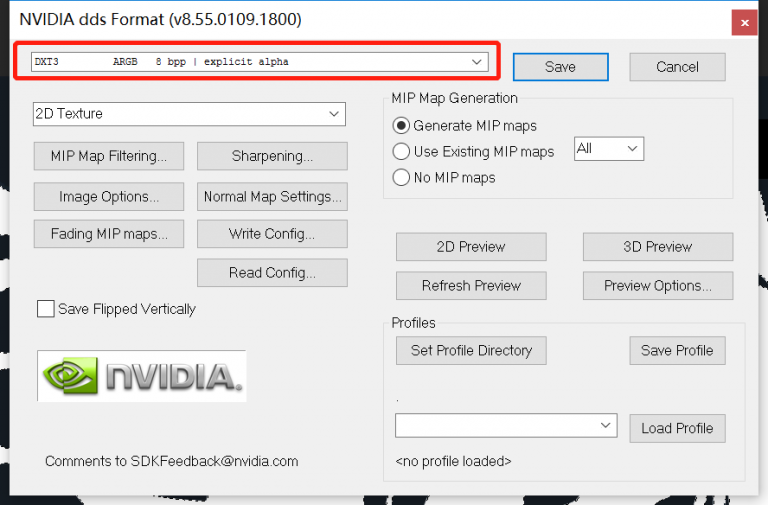
Task: Click the '<no profile loaded>' status text
Action: coord(453,461)
